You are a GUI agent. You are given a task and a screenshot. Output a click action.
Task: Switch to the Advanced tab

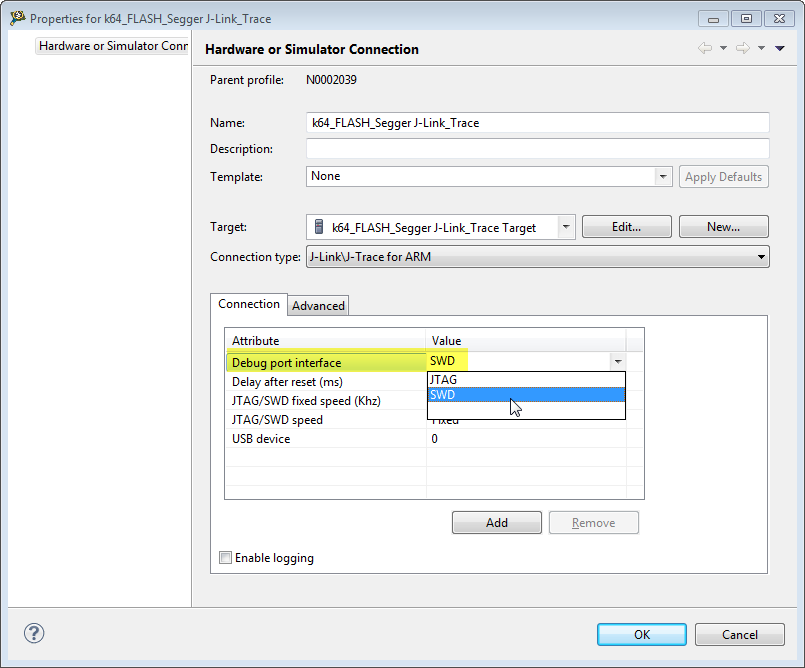click(318, 305)
